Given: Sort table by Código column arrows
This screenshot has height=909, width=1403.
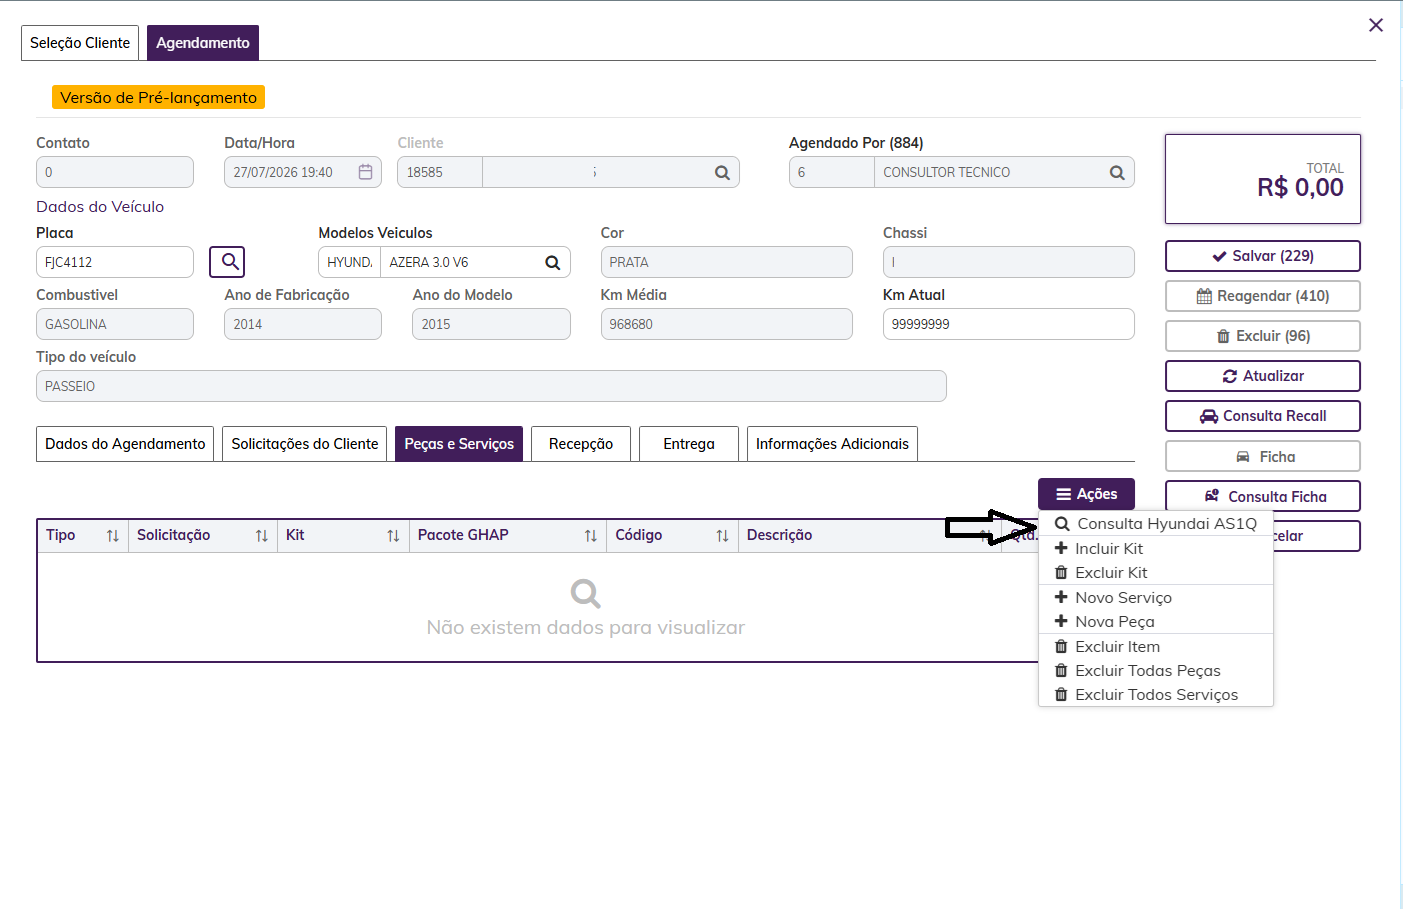Looking at the screenshot, I should 722,536.
